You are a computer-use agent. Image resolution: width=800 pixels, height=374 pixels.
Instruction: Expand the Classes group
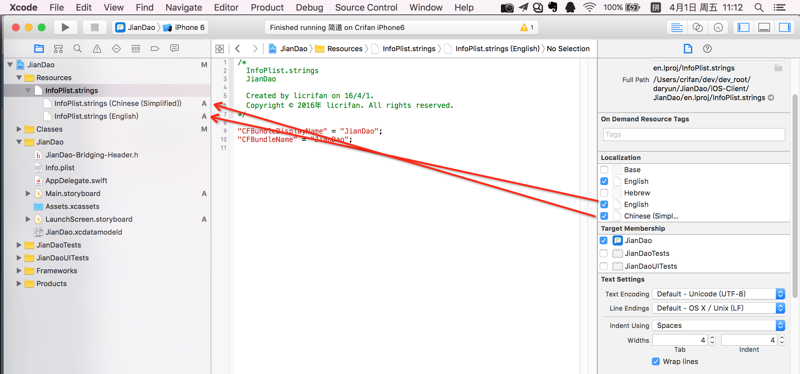tap(19, 129)
